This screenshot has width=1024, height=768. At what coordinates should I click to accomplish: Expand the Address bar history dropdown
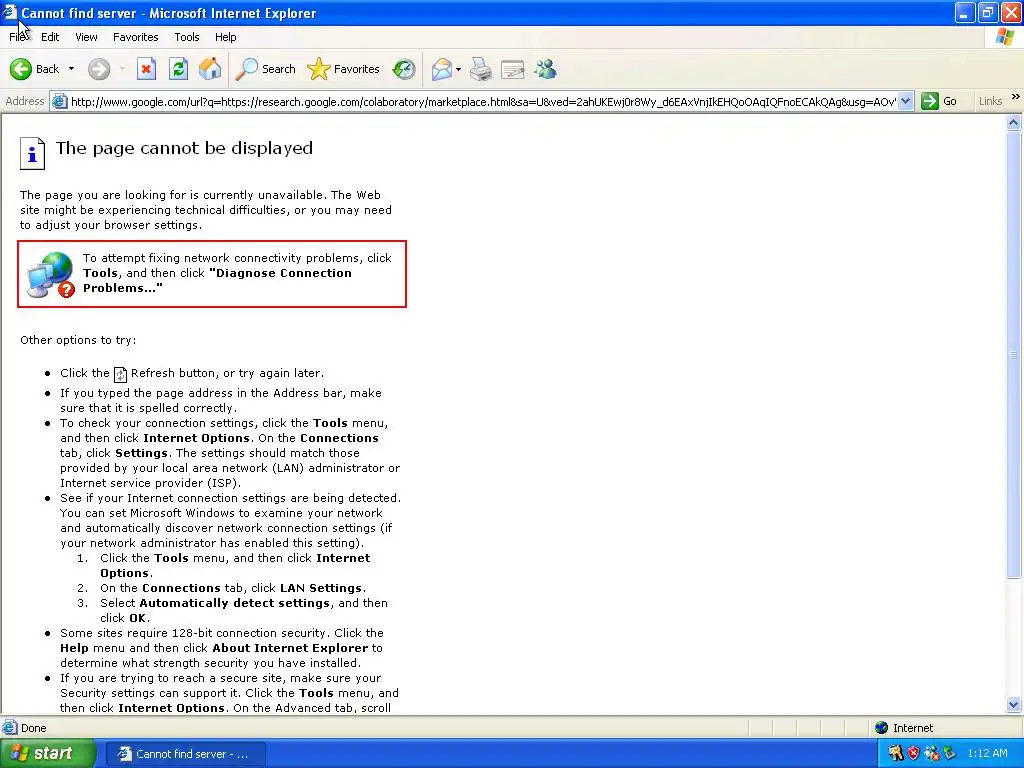tap(905, 101)
